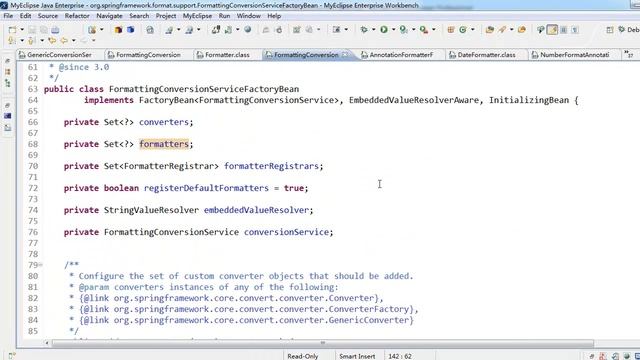Click the Save toolbar icon
The height and width of the screenshot is (360, 640).
click(32, 30)
